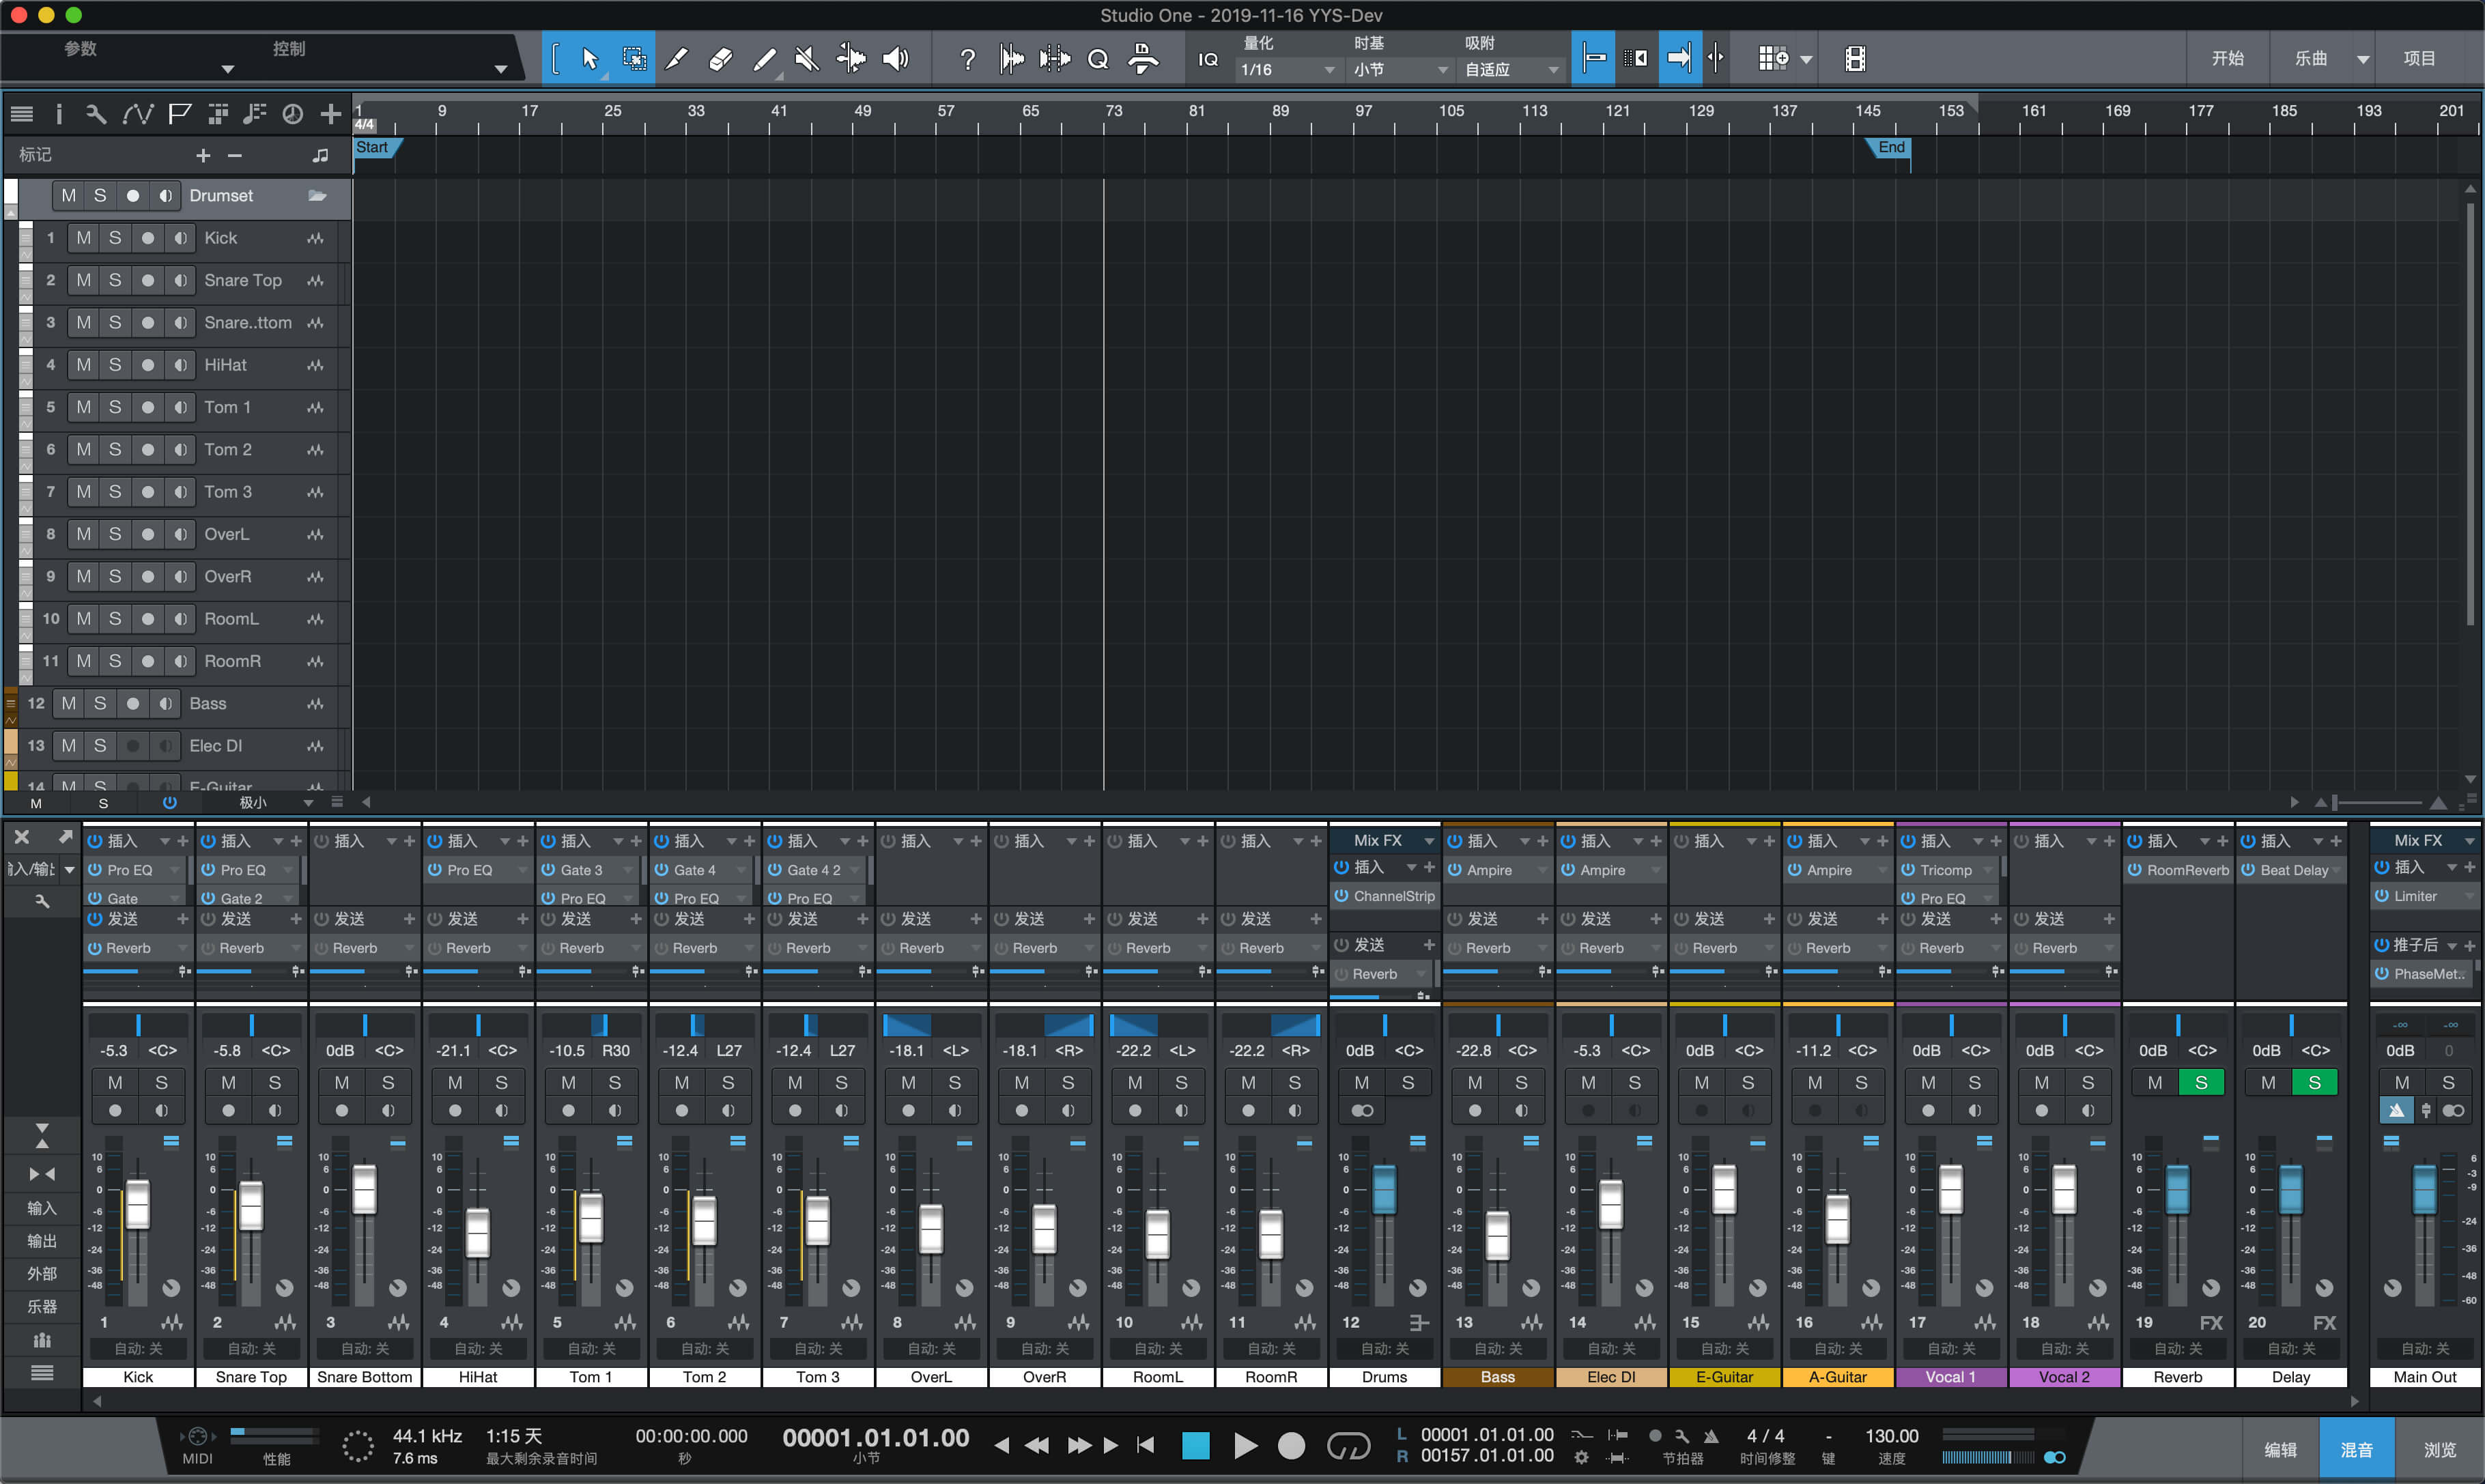Open the Snap adaptive dropdown
The height and width of the screenshot is (1484, 2485).
point(1511,69)
